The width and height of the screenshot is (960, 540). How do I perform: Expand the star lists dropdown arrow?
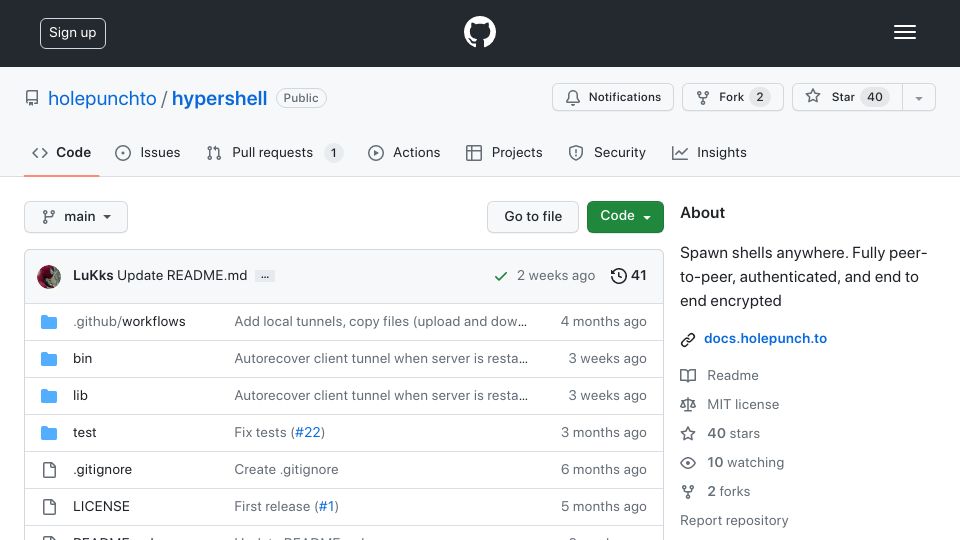tap(919, 97)
